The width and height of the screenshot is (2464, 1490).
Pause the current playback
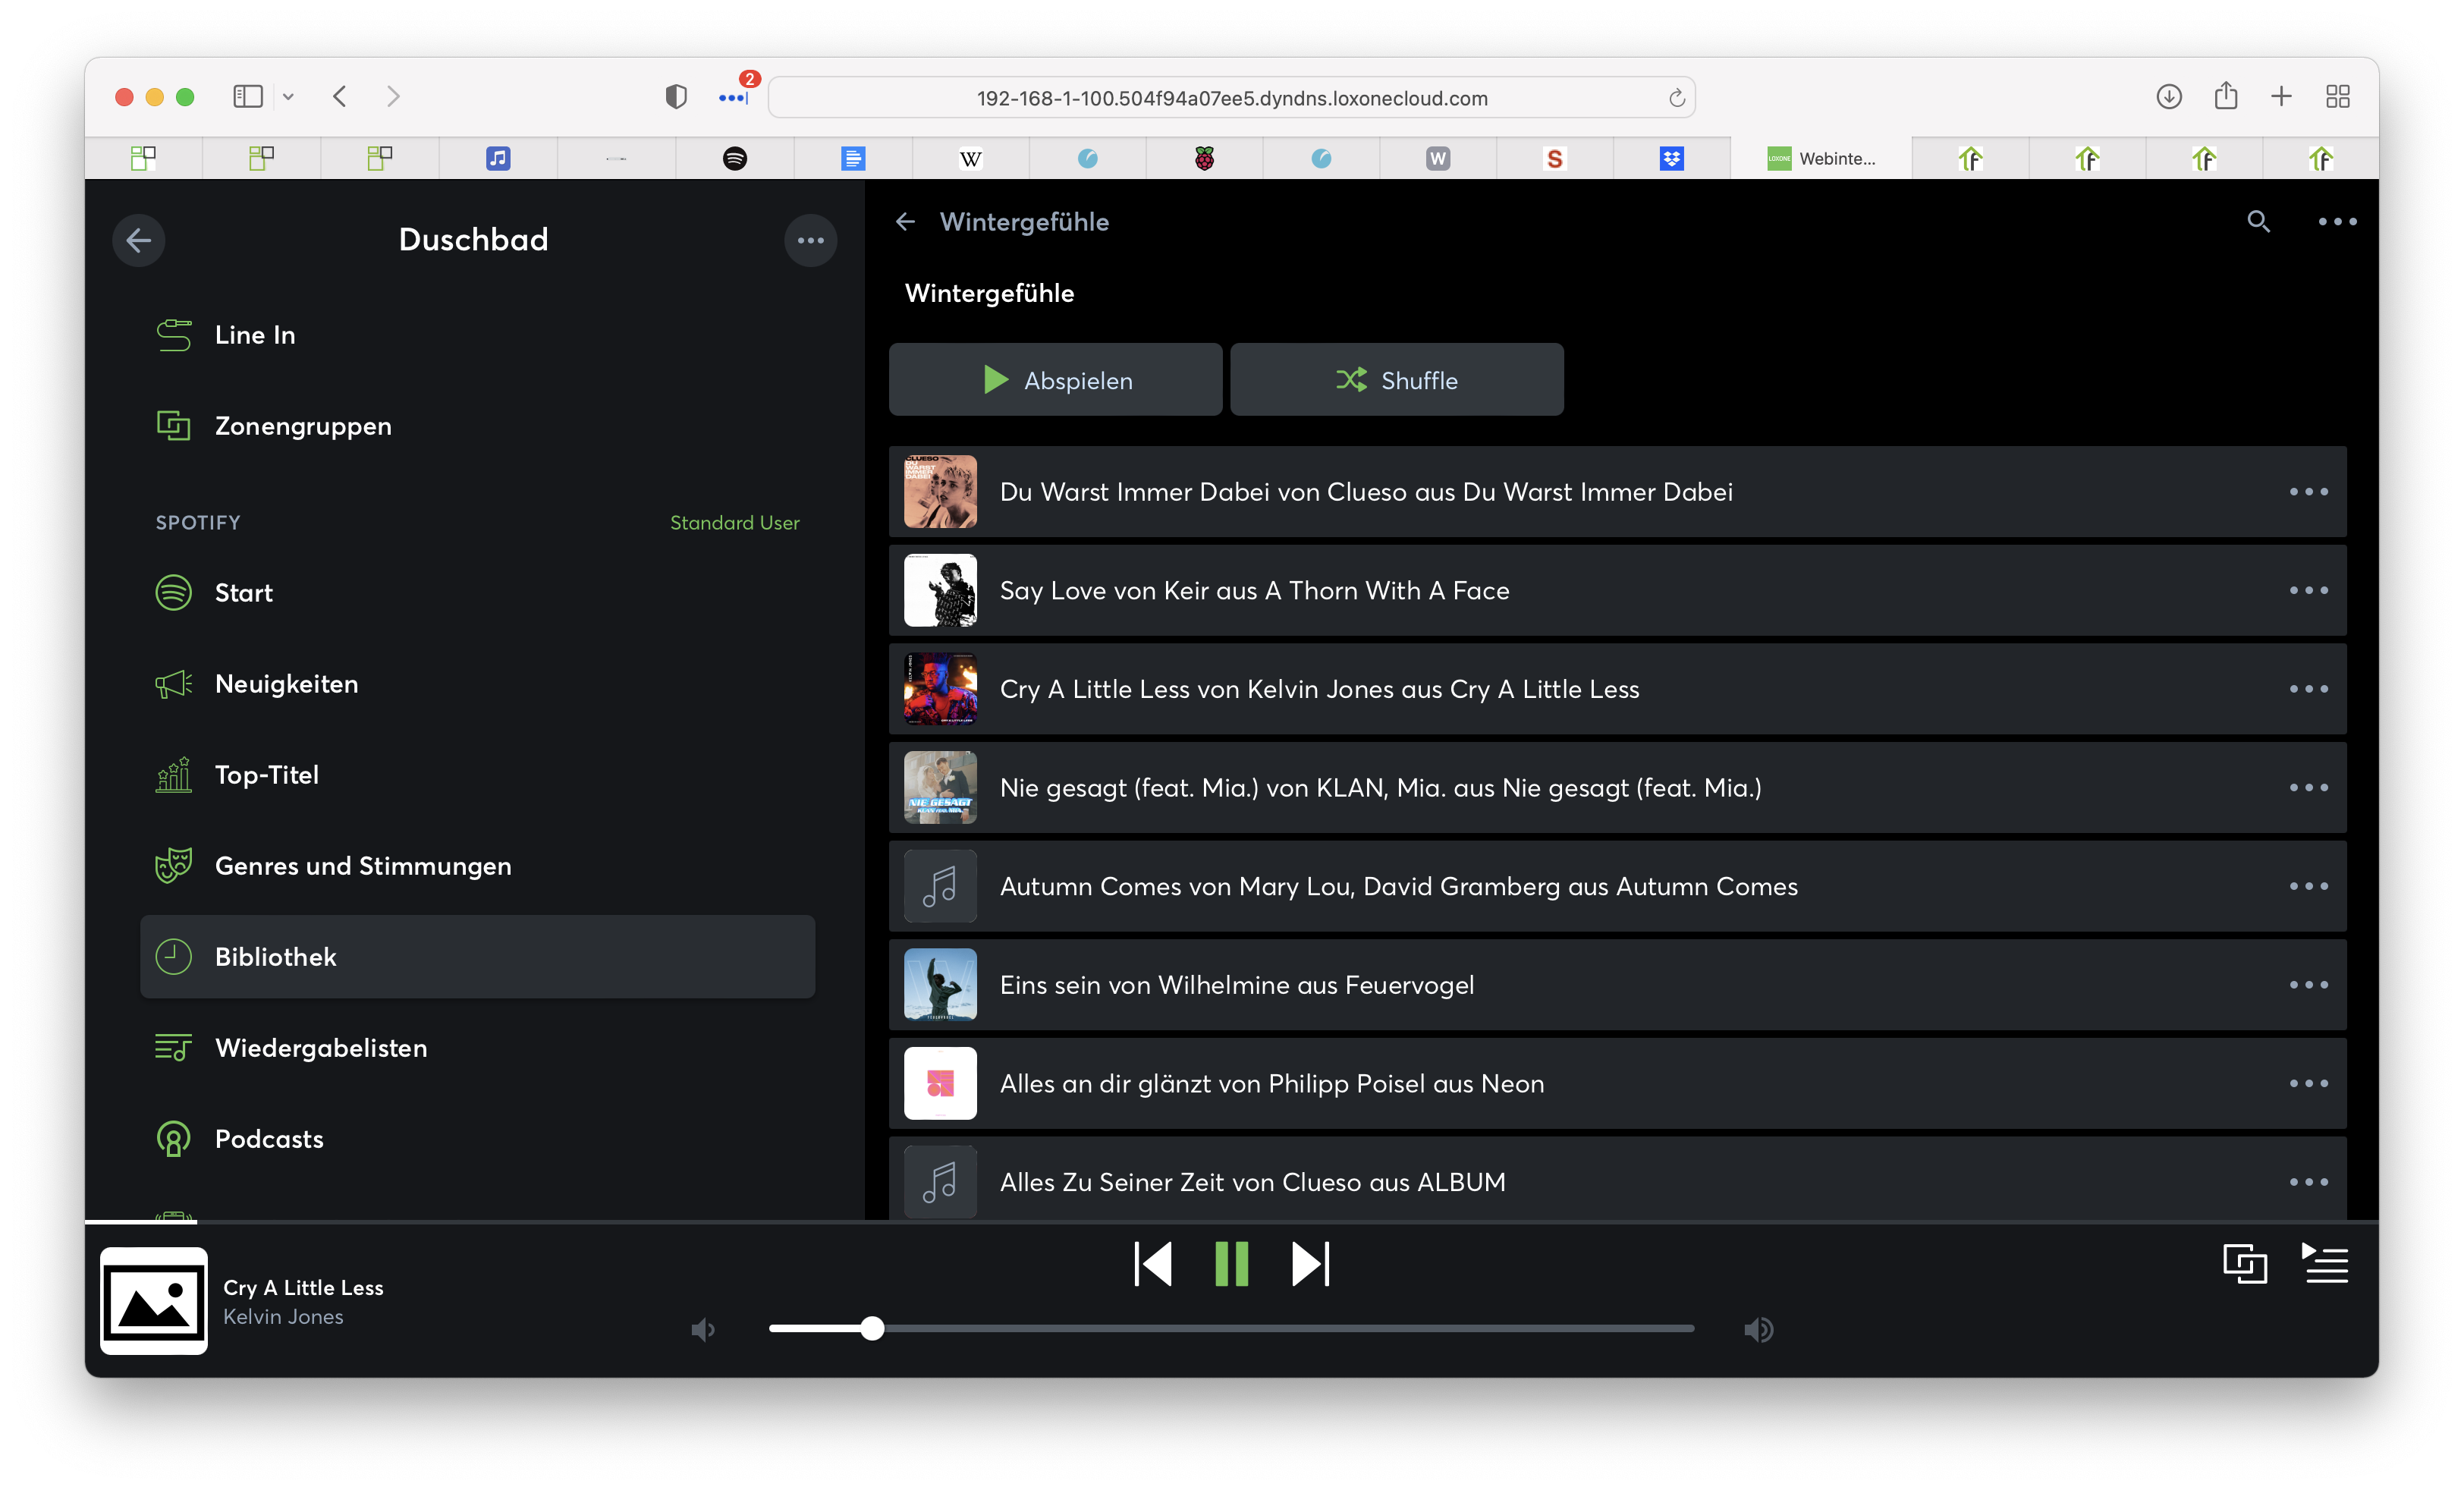pyautogui.click(x=1231, y=1264)
